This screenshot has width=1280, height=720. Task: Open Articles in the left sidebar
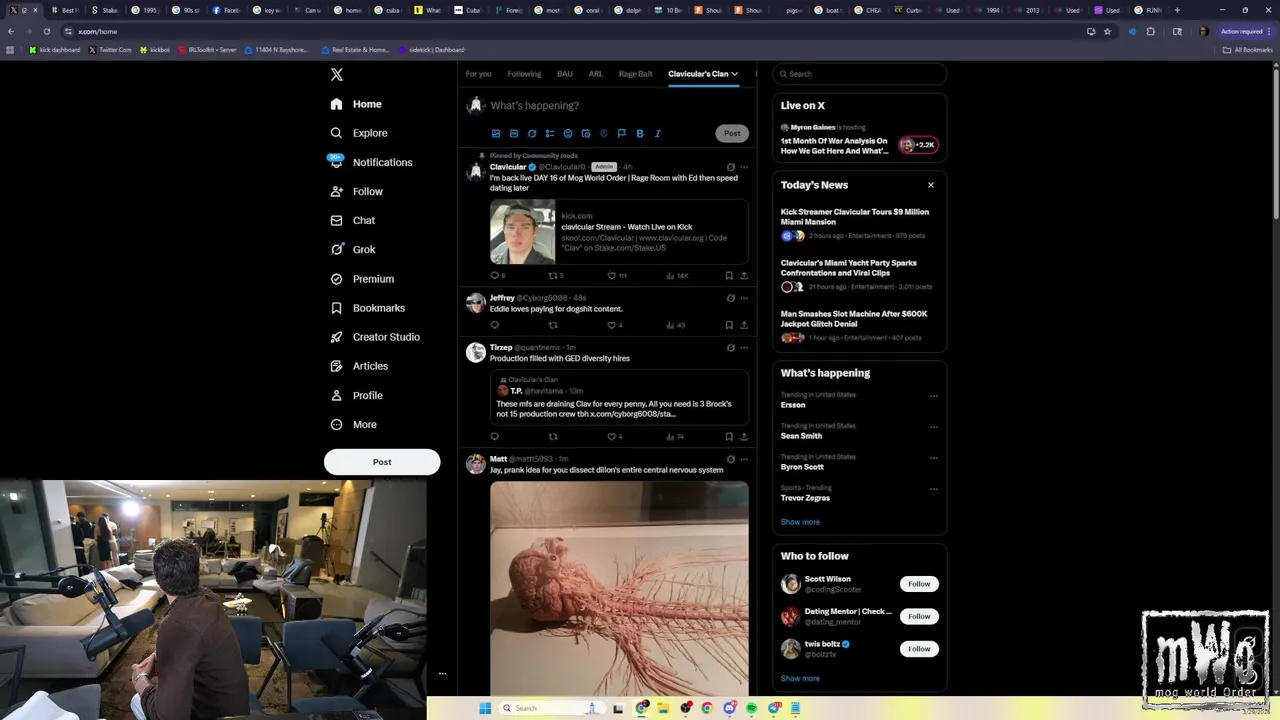(359, 366)
